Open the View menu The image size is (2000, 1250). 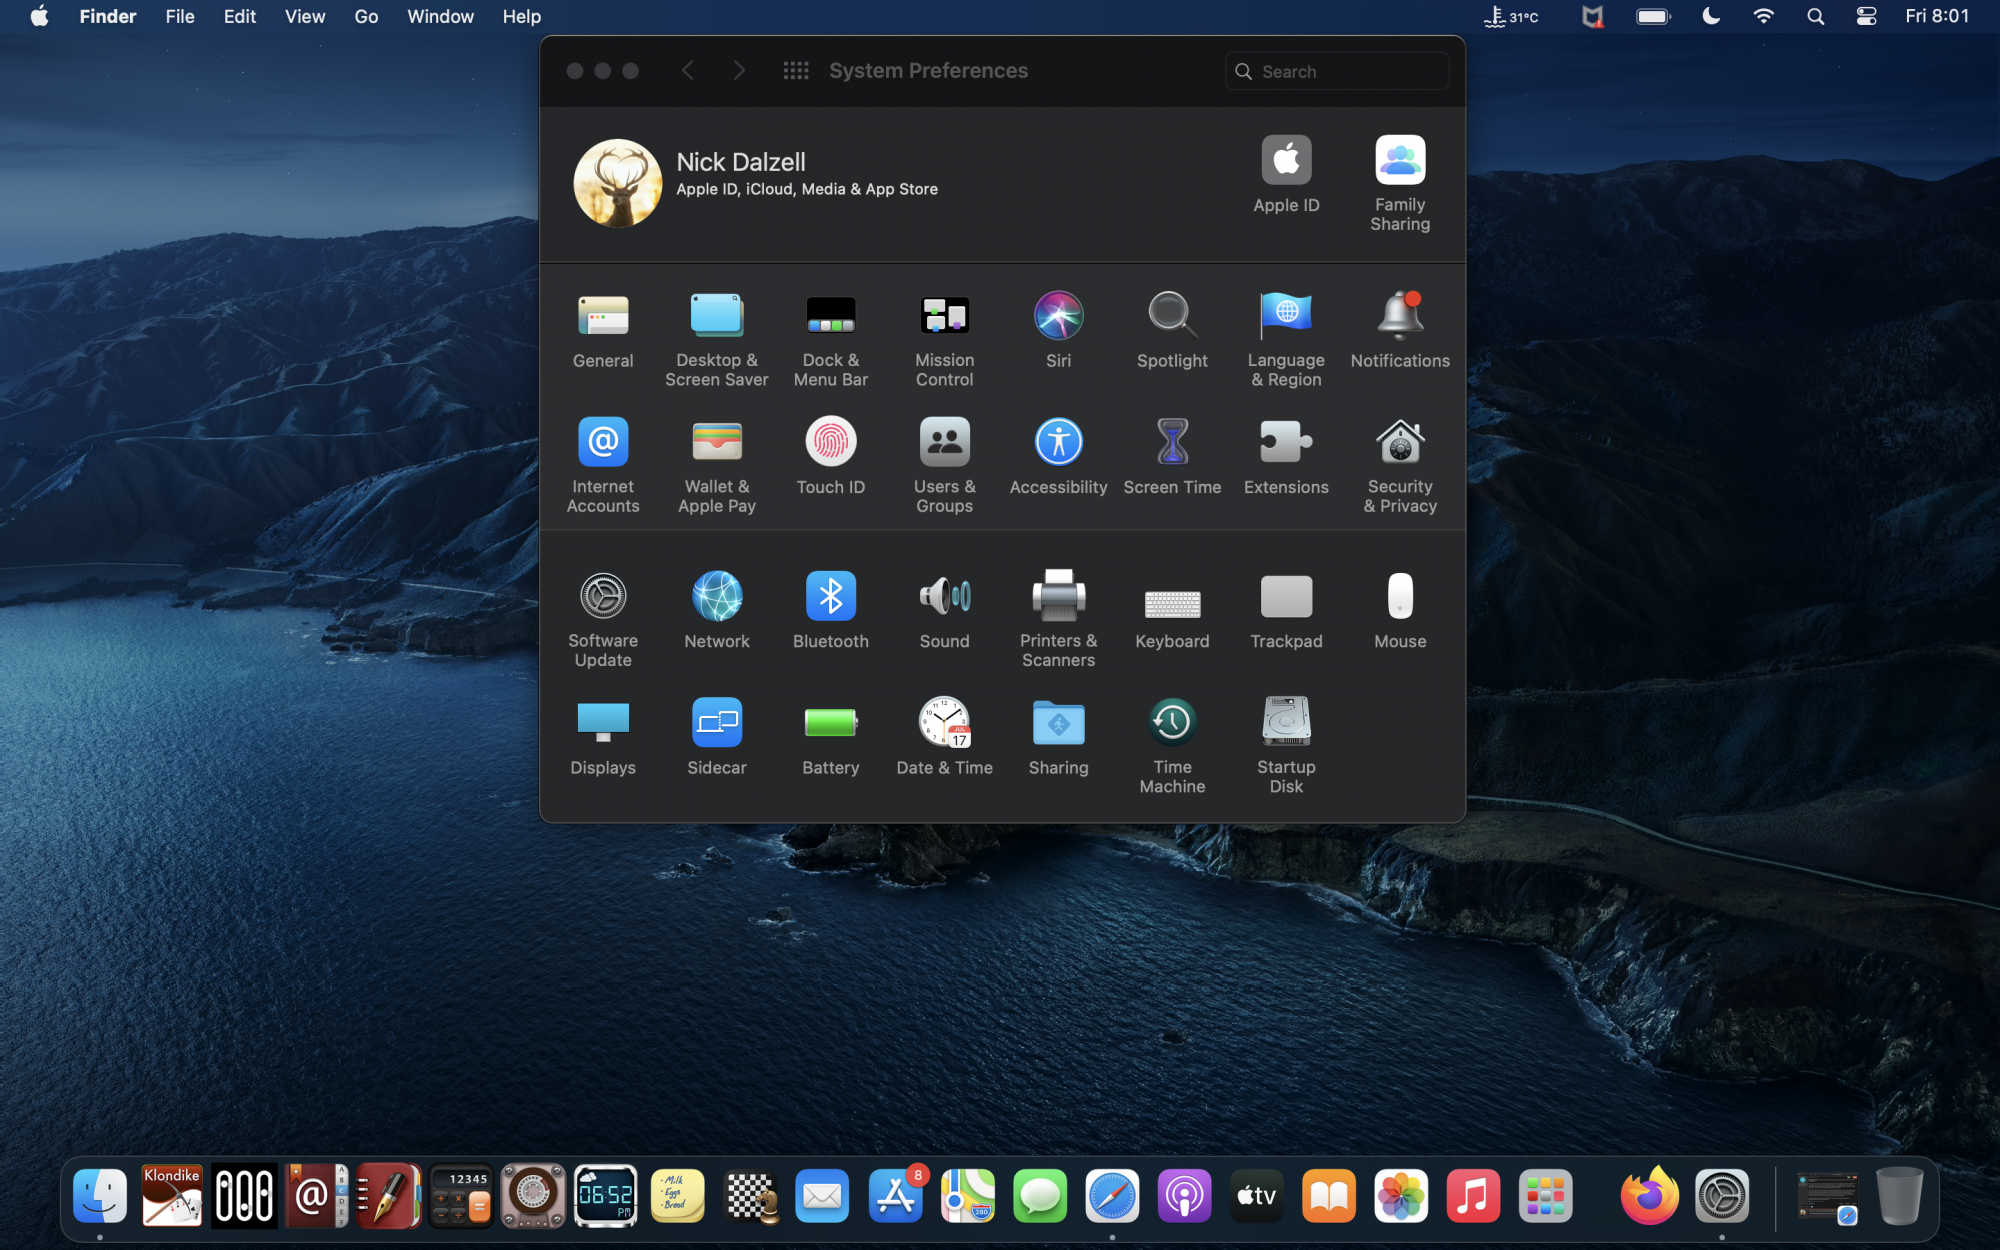[x=305, y=16]
